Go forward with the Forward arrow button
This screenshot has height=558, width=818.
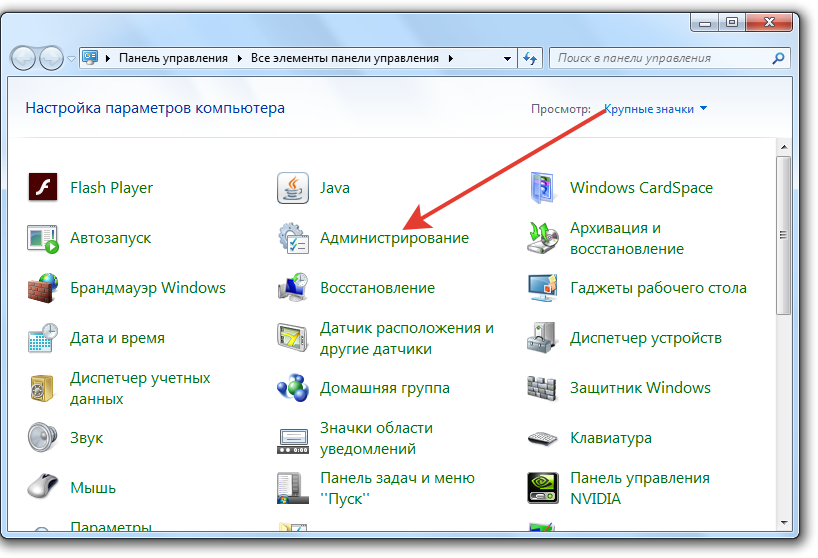[51, 58]
